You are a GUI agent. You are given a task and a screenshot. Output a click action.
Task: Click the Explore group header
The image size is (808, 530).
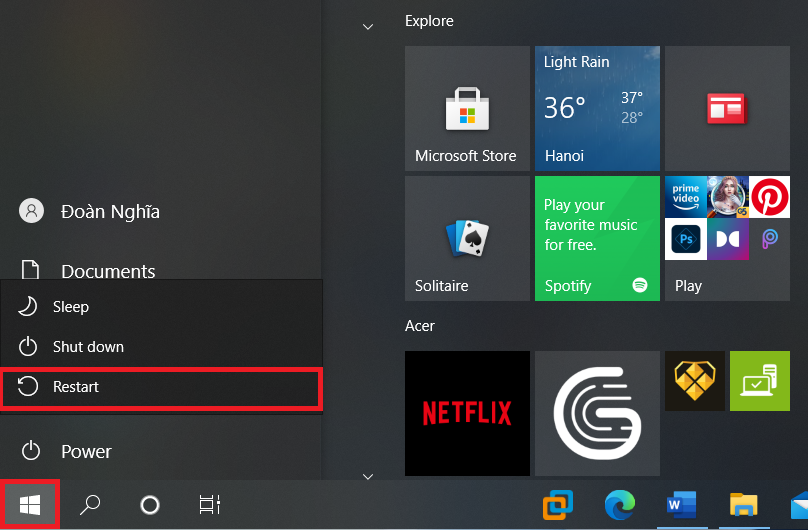(x=429, y=21)
